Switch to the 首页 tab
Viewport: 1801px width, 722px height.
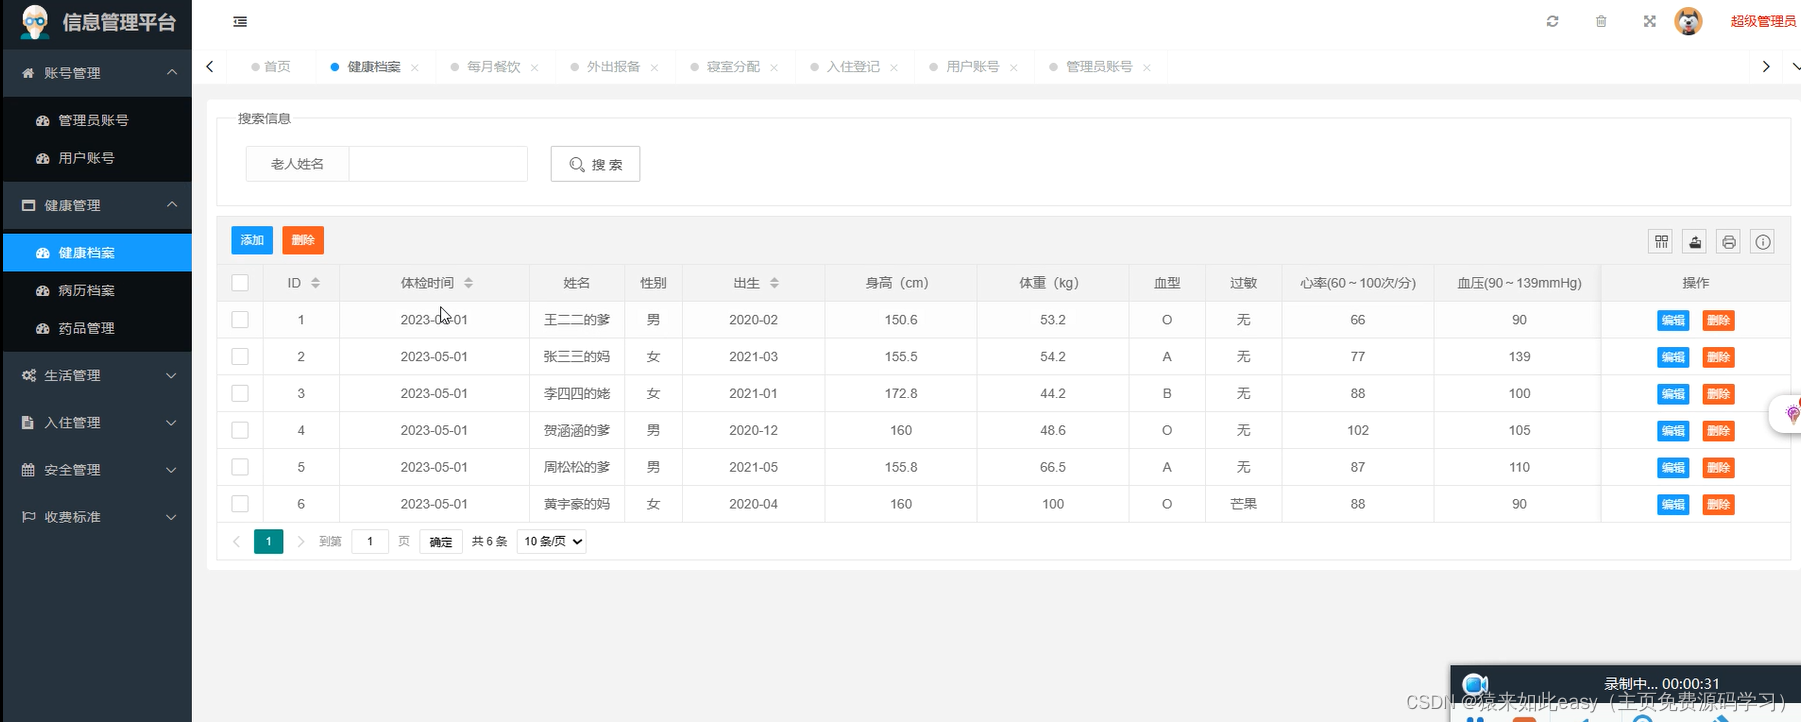coord(271,67)
